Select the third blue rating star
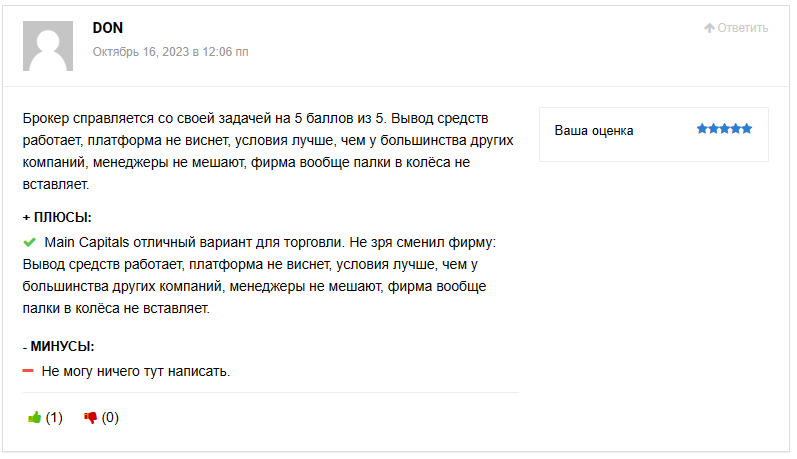Screen dimensions: 797x459 pyautogui.click(x=724, y=129)
